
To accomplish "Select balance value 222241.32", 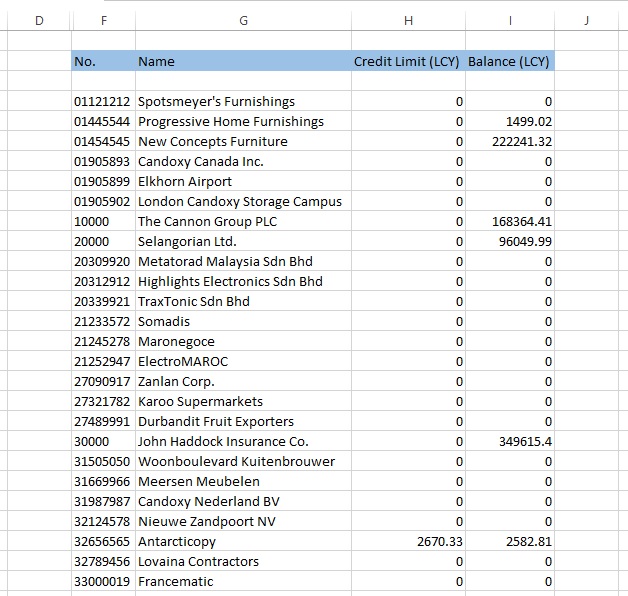I will pyautogui.click(x=510, y=141).
